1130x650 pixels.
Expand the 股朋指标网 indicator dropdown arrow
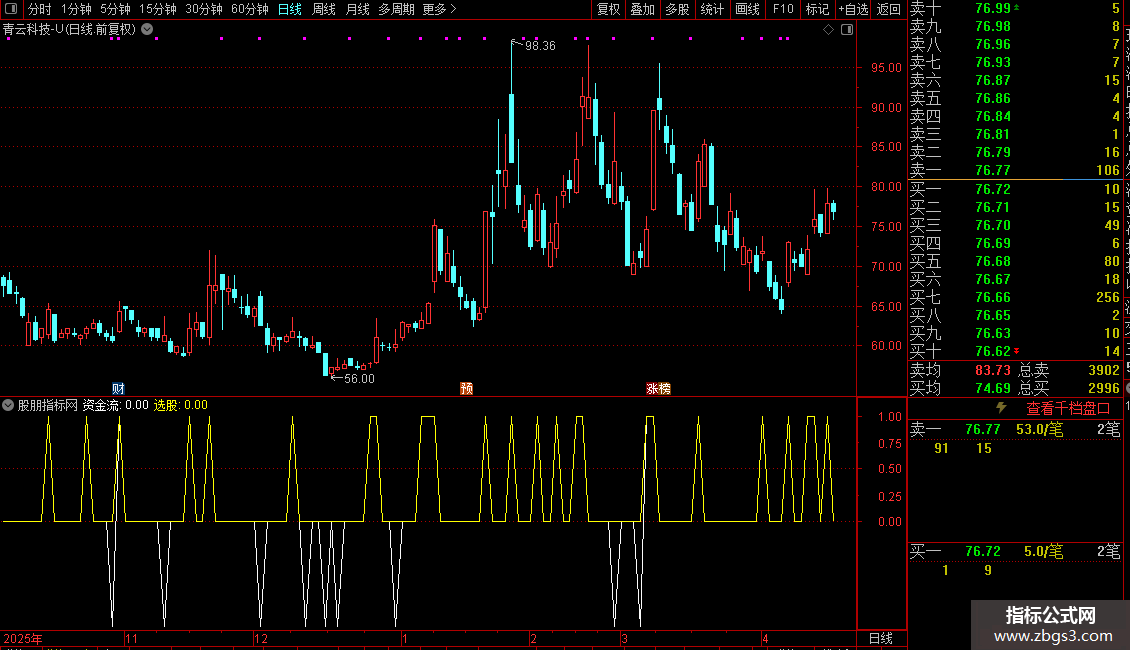click(9, 405)
